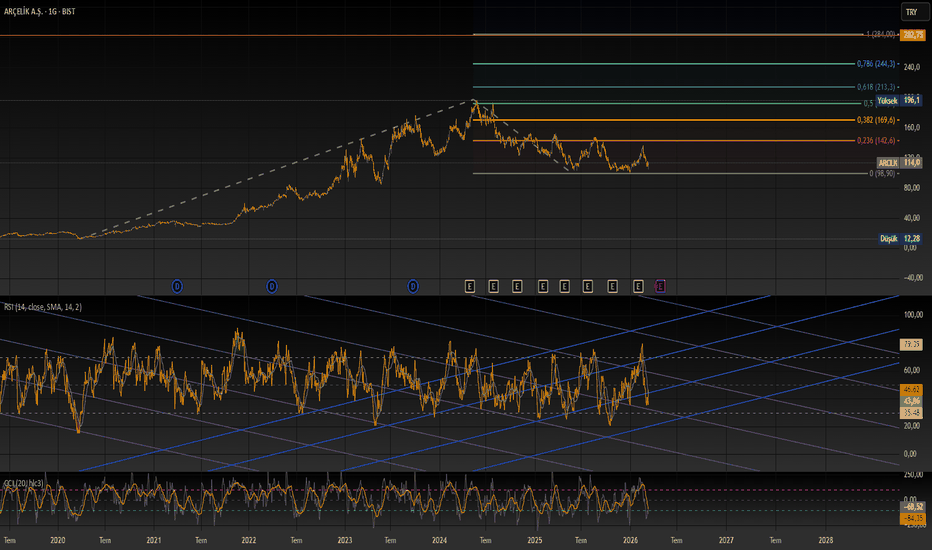
Task: Click the dividend marker near early 2022
Action: click(x=271, y=286)
